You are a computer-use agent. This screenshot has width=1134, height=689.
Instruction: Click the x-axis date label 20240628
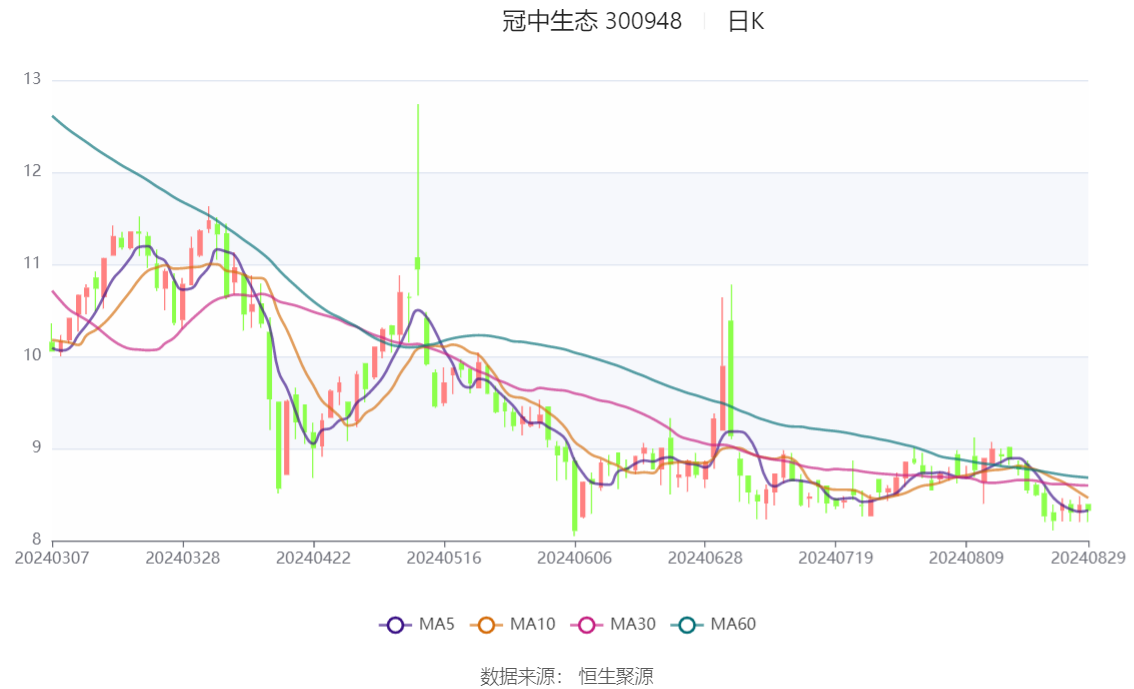coord(705,558)
